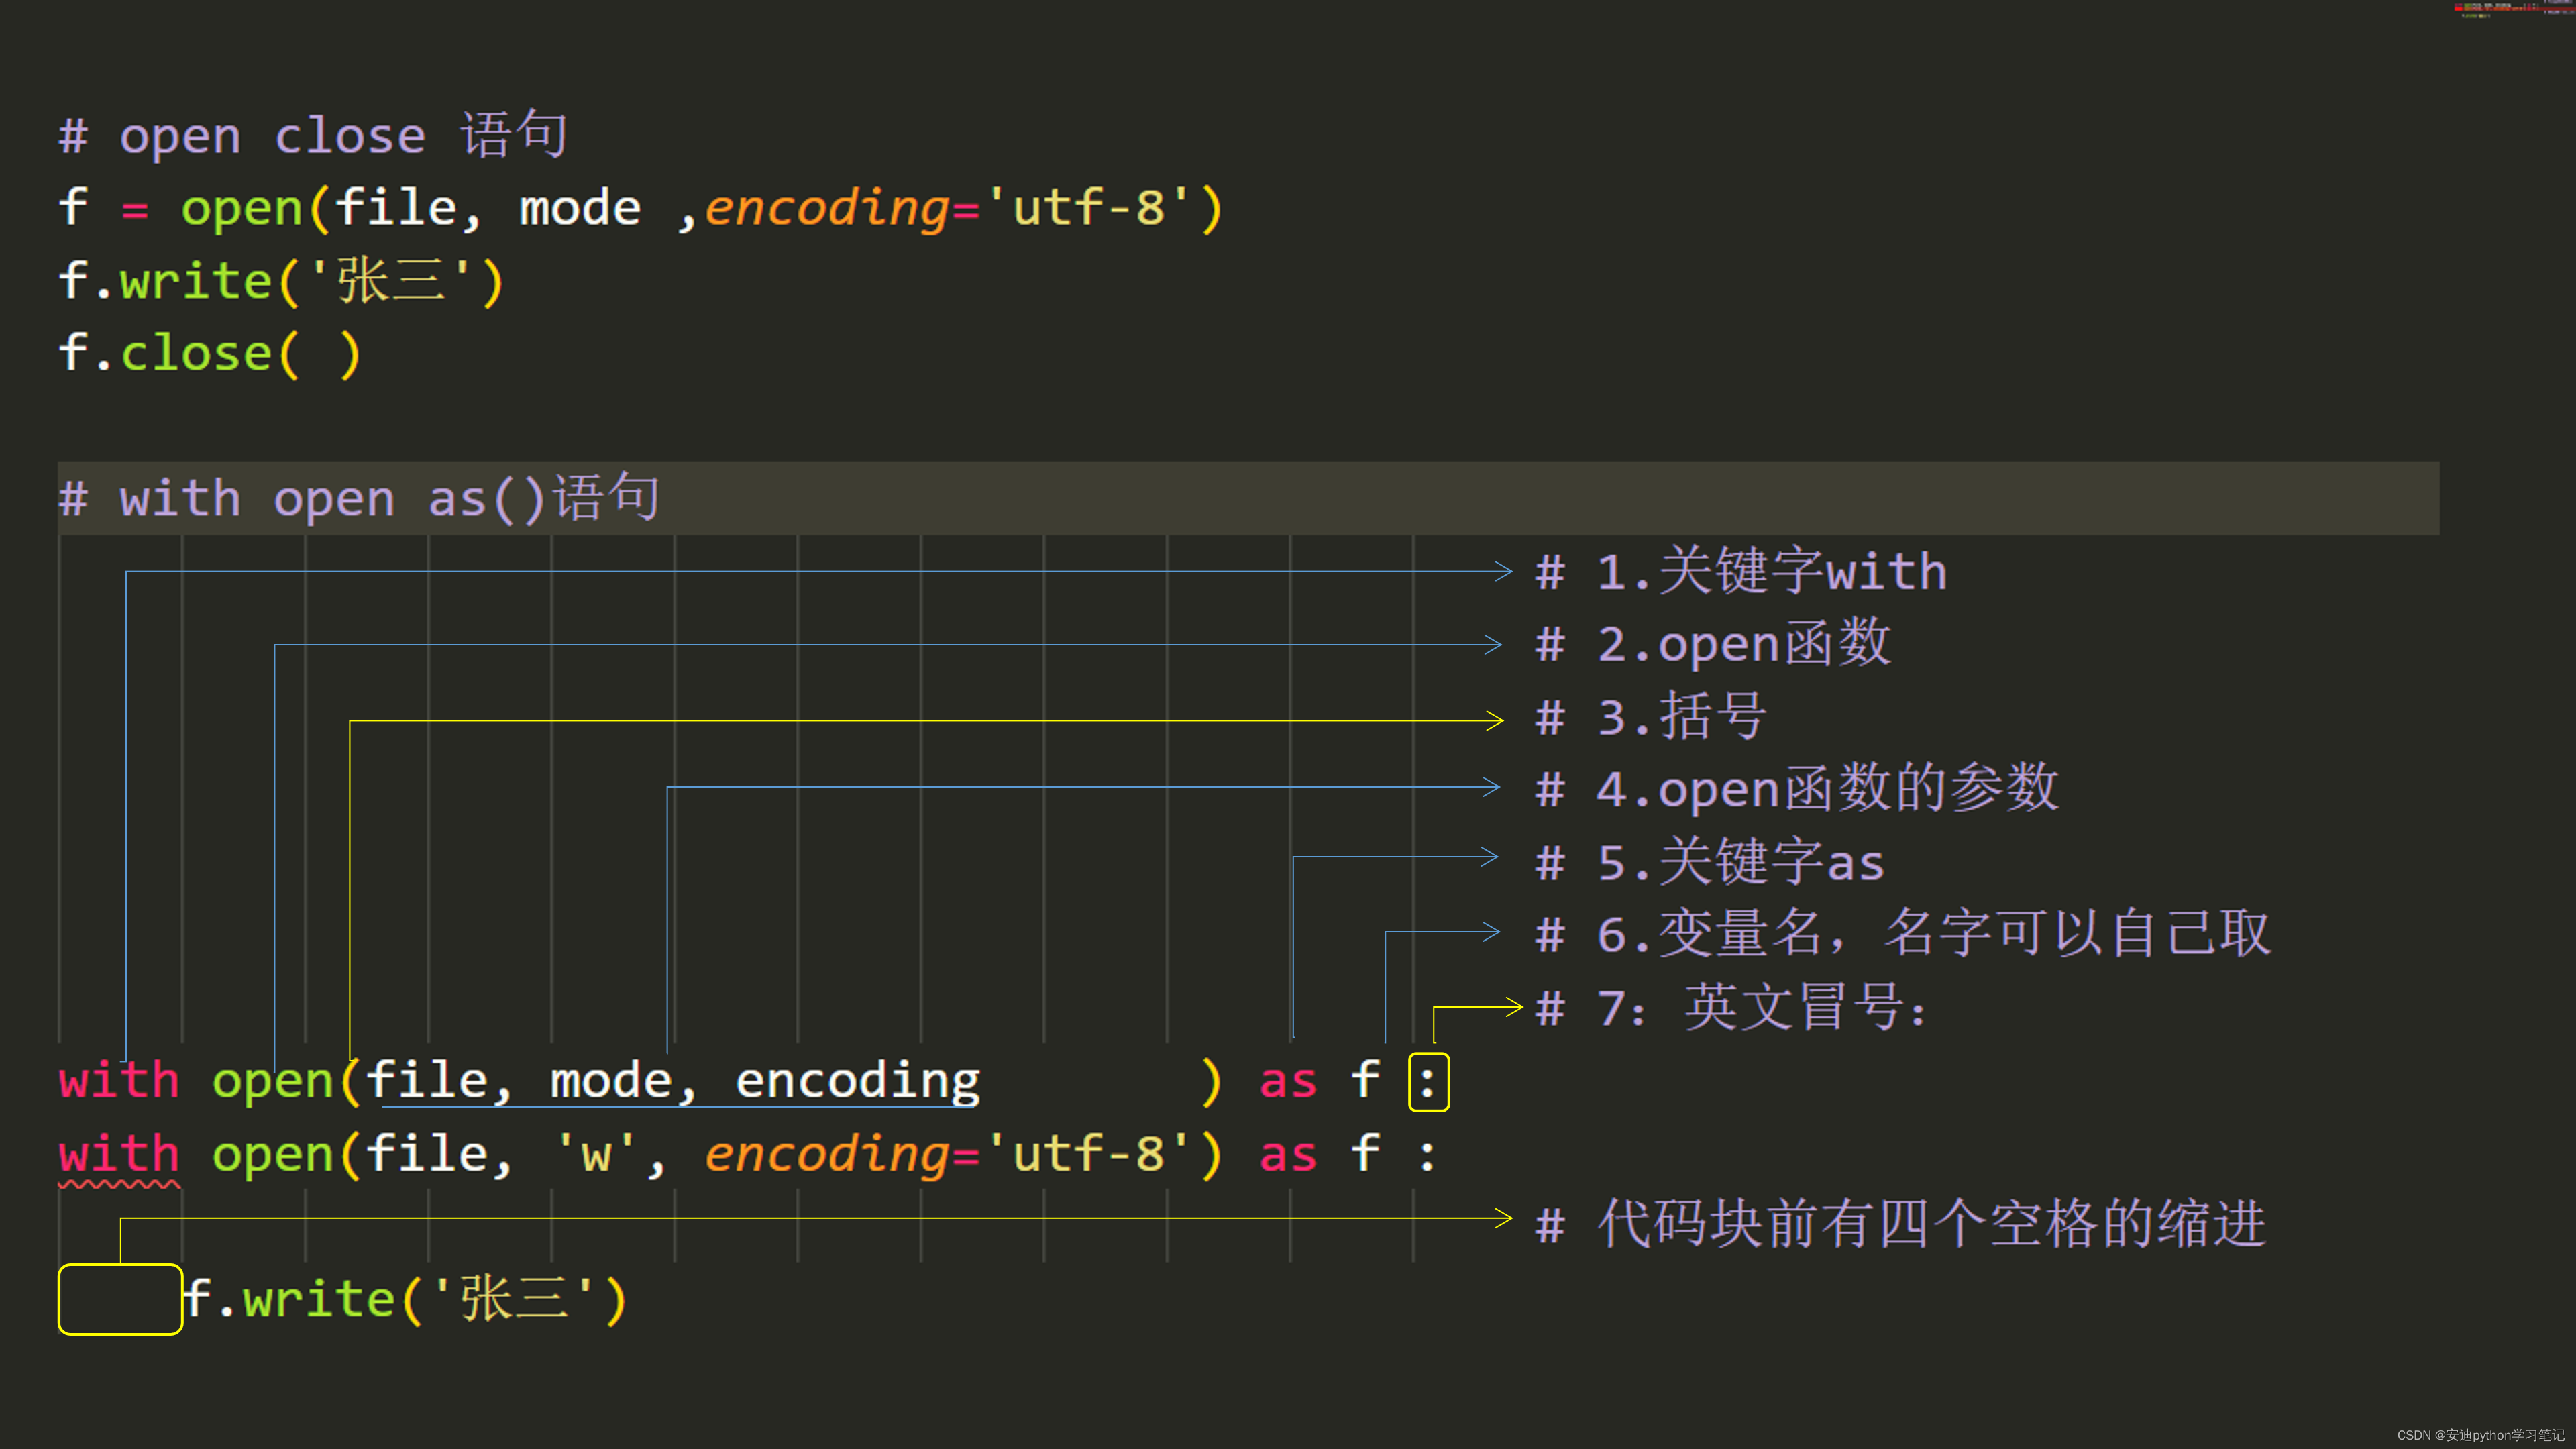The height and width of the screenshot is (1449, 2576).
Task: Click the comment '# 2.open函数'
Action: (1713, 643)
